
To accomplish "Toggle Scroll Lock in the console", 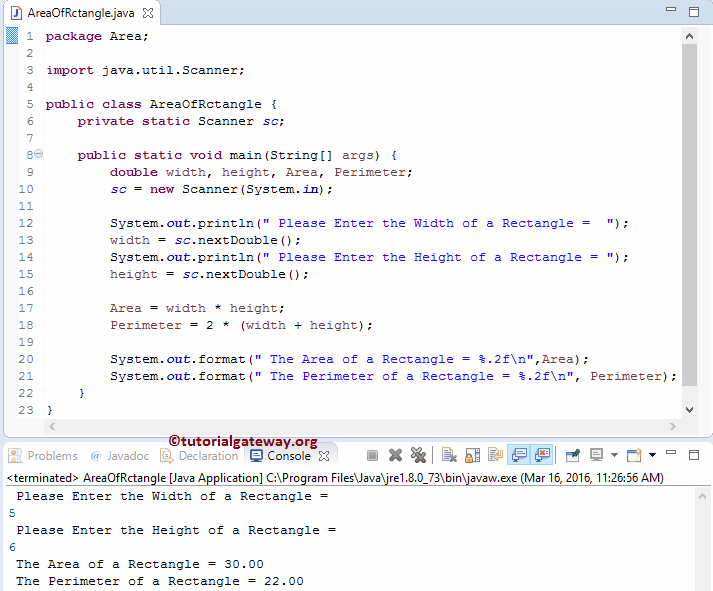I will coord(472,455).
